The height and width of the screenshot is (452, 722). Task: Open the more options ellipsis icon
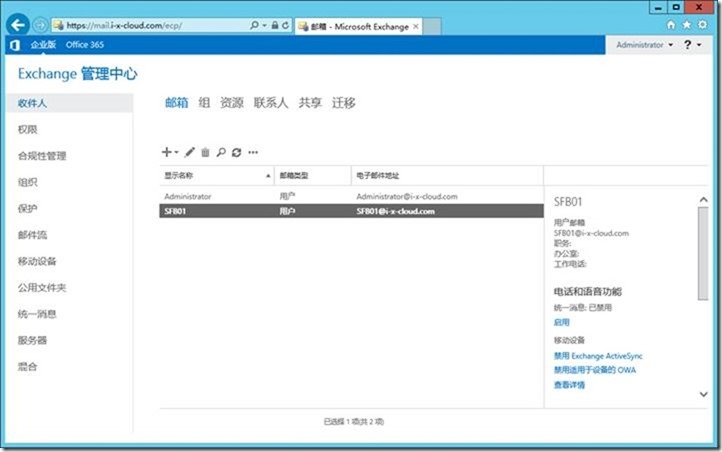pyautogui.click(x=253, y=152)
